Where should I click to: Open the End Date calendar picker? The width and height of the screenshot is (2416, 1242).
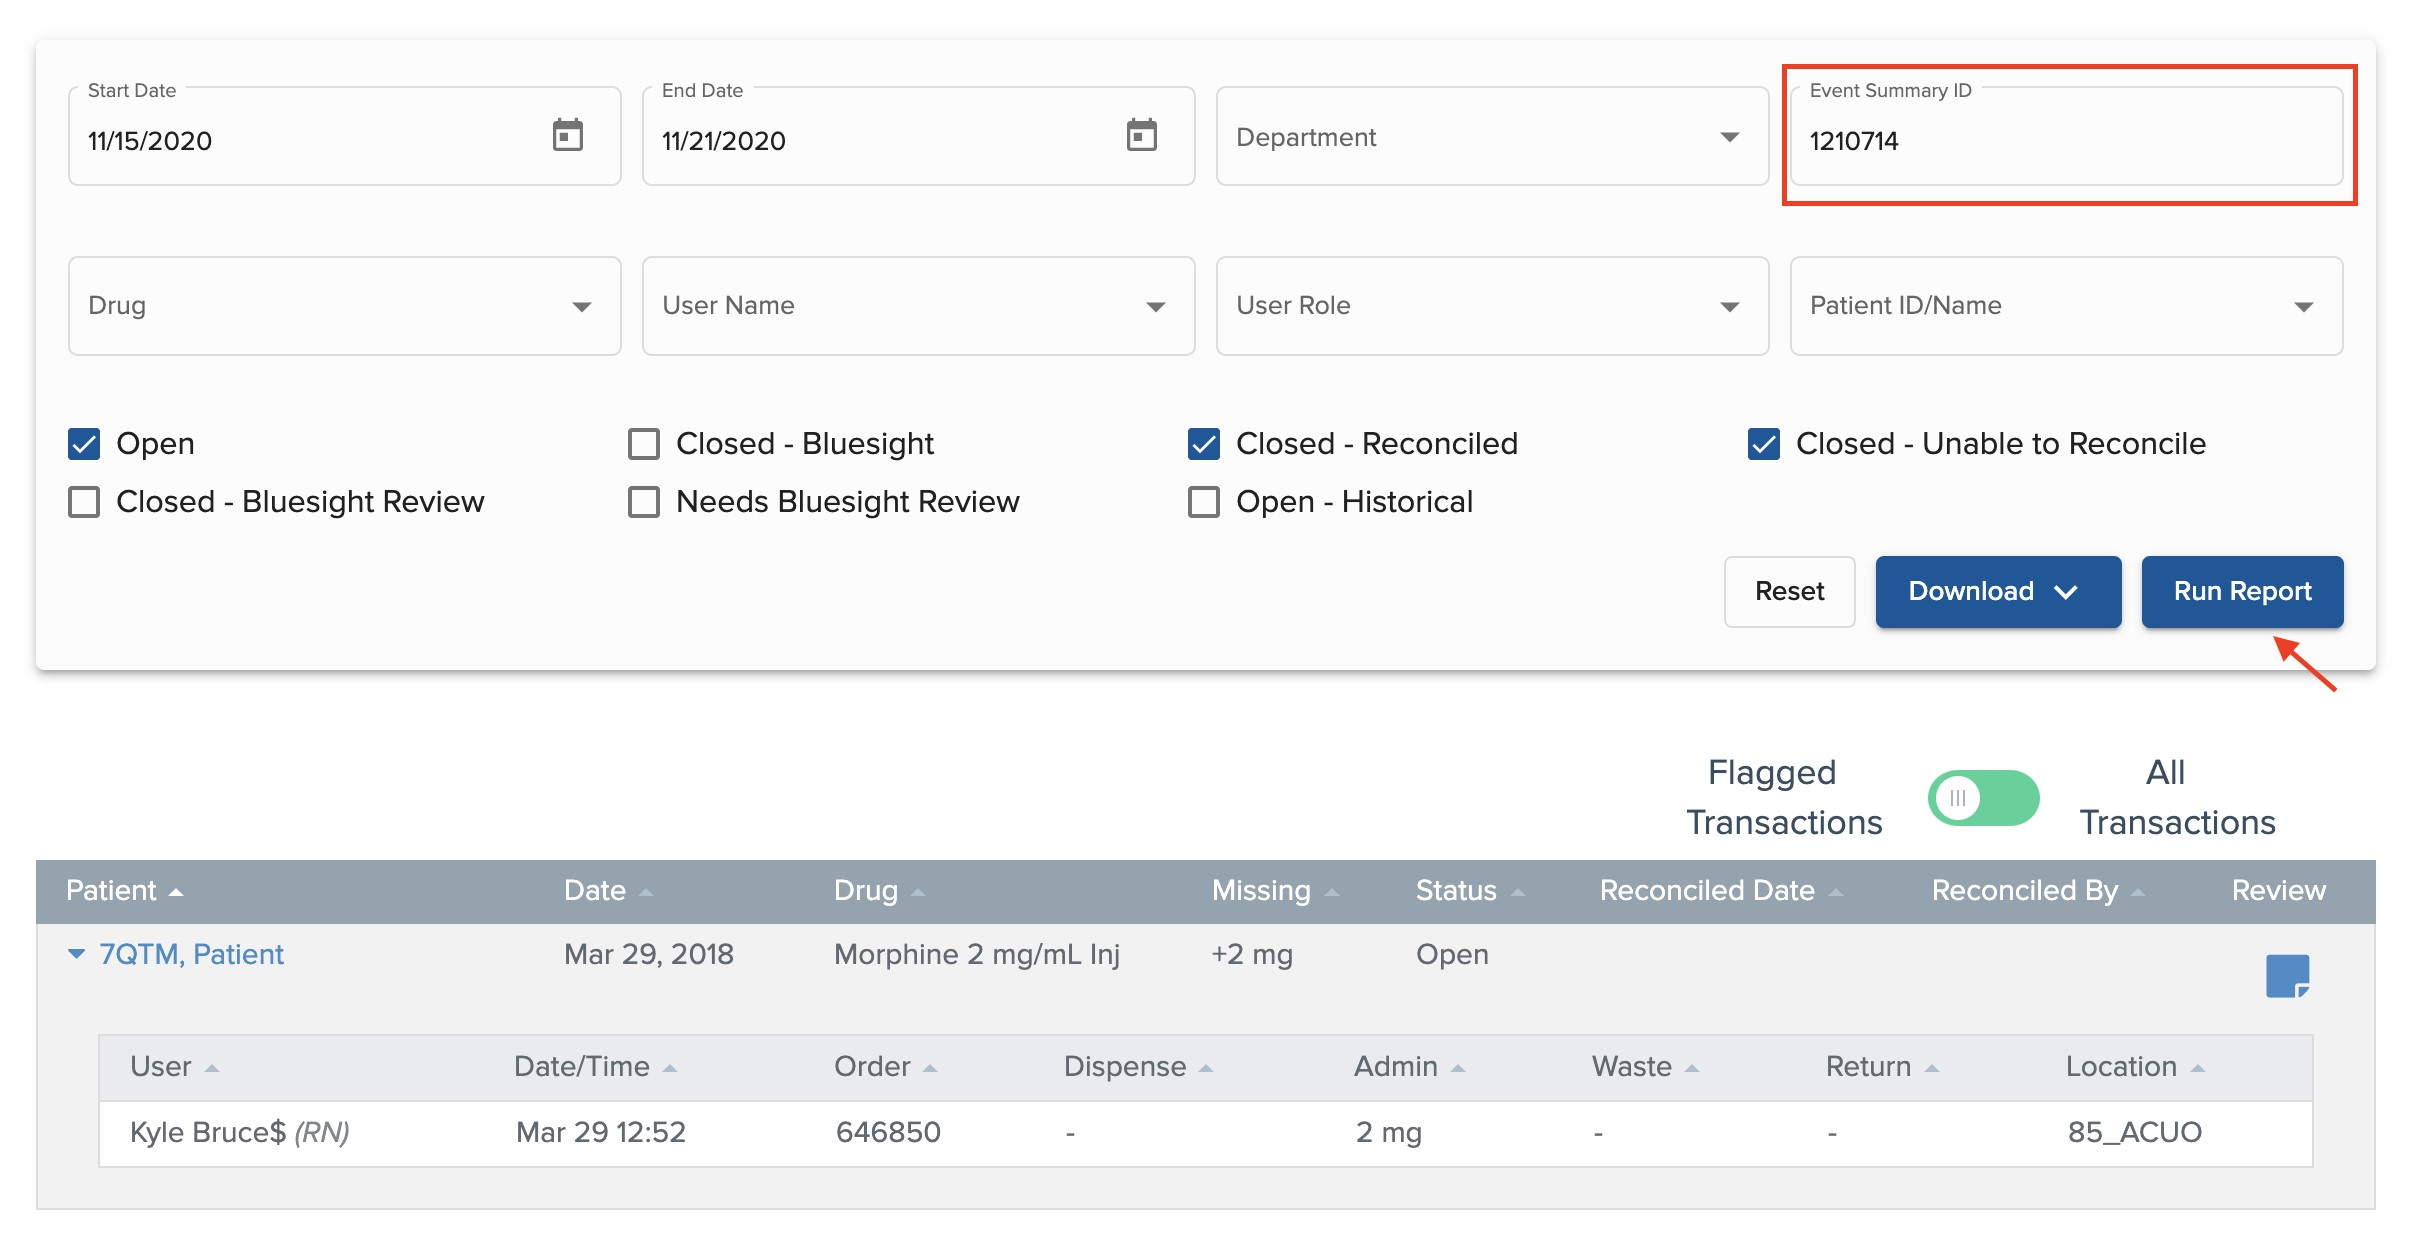click(1141, 135)
